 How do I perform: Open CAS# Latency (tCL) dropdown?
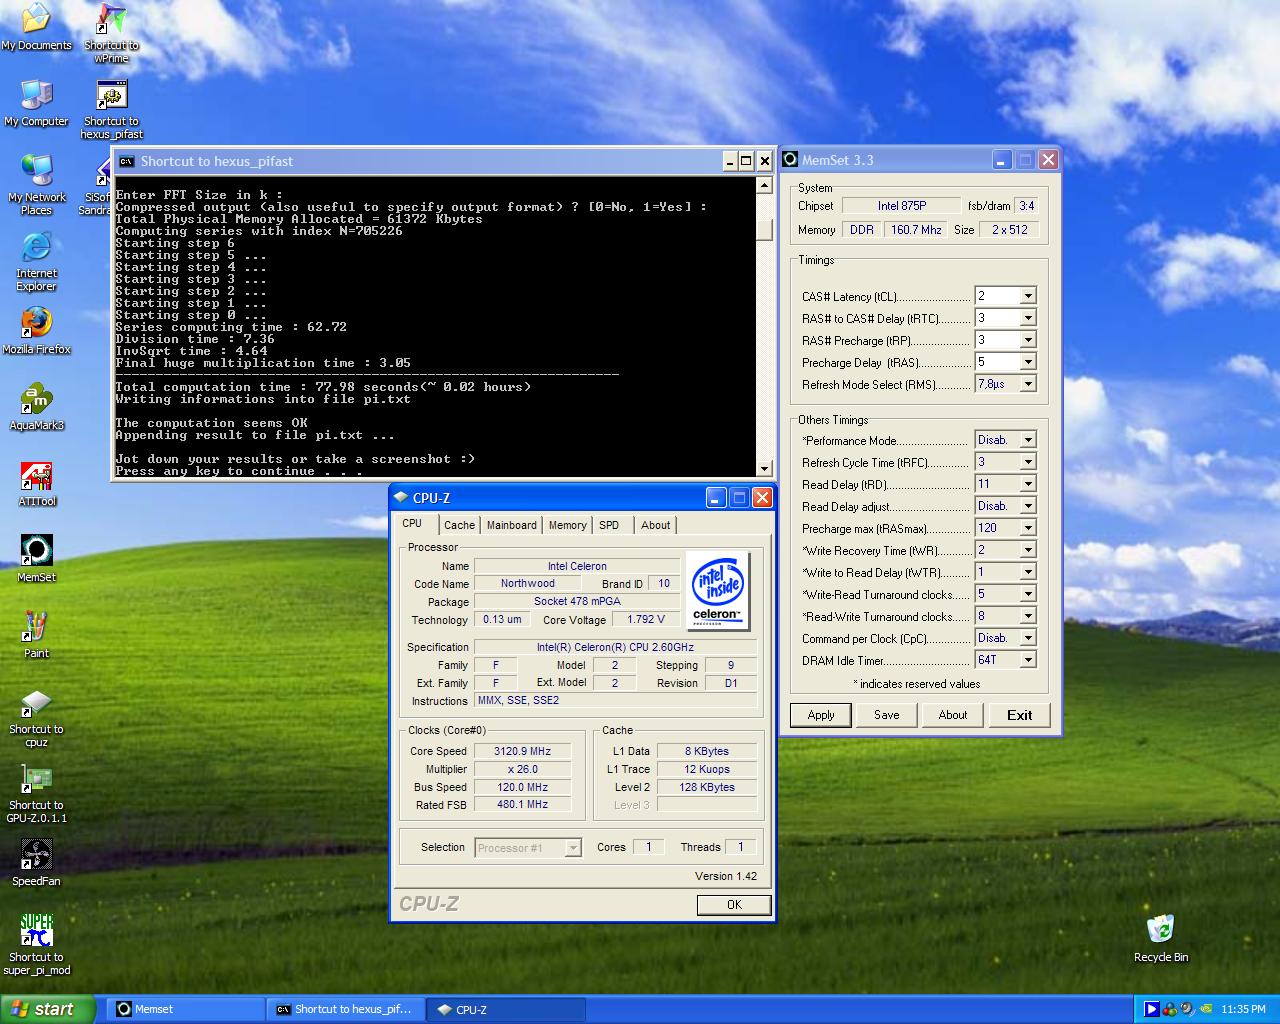click(x=1027, y=296)
